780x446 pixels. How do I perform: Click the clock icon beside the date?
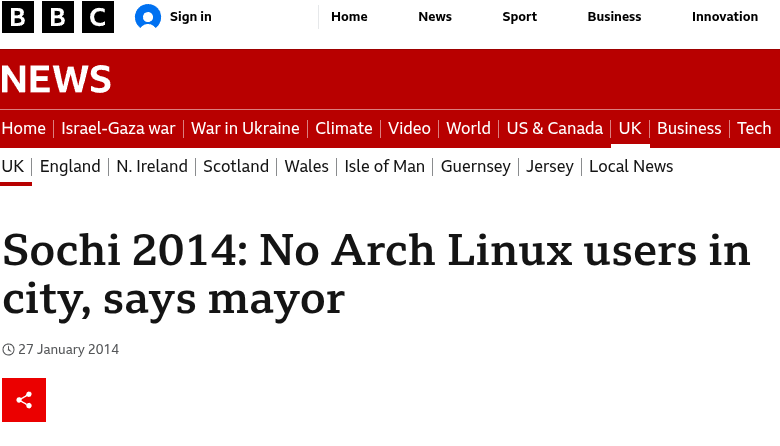click(x=8, y=350)
